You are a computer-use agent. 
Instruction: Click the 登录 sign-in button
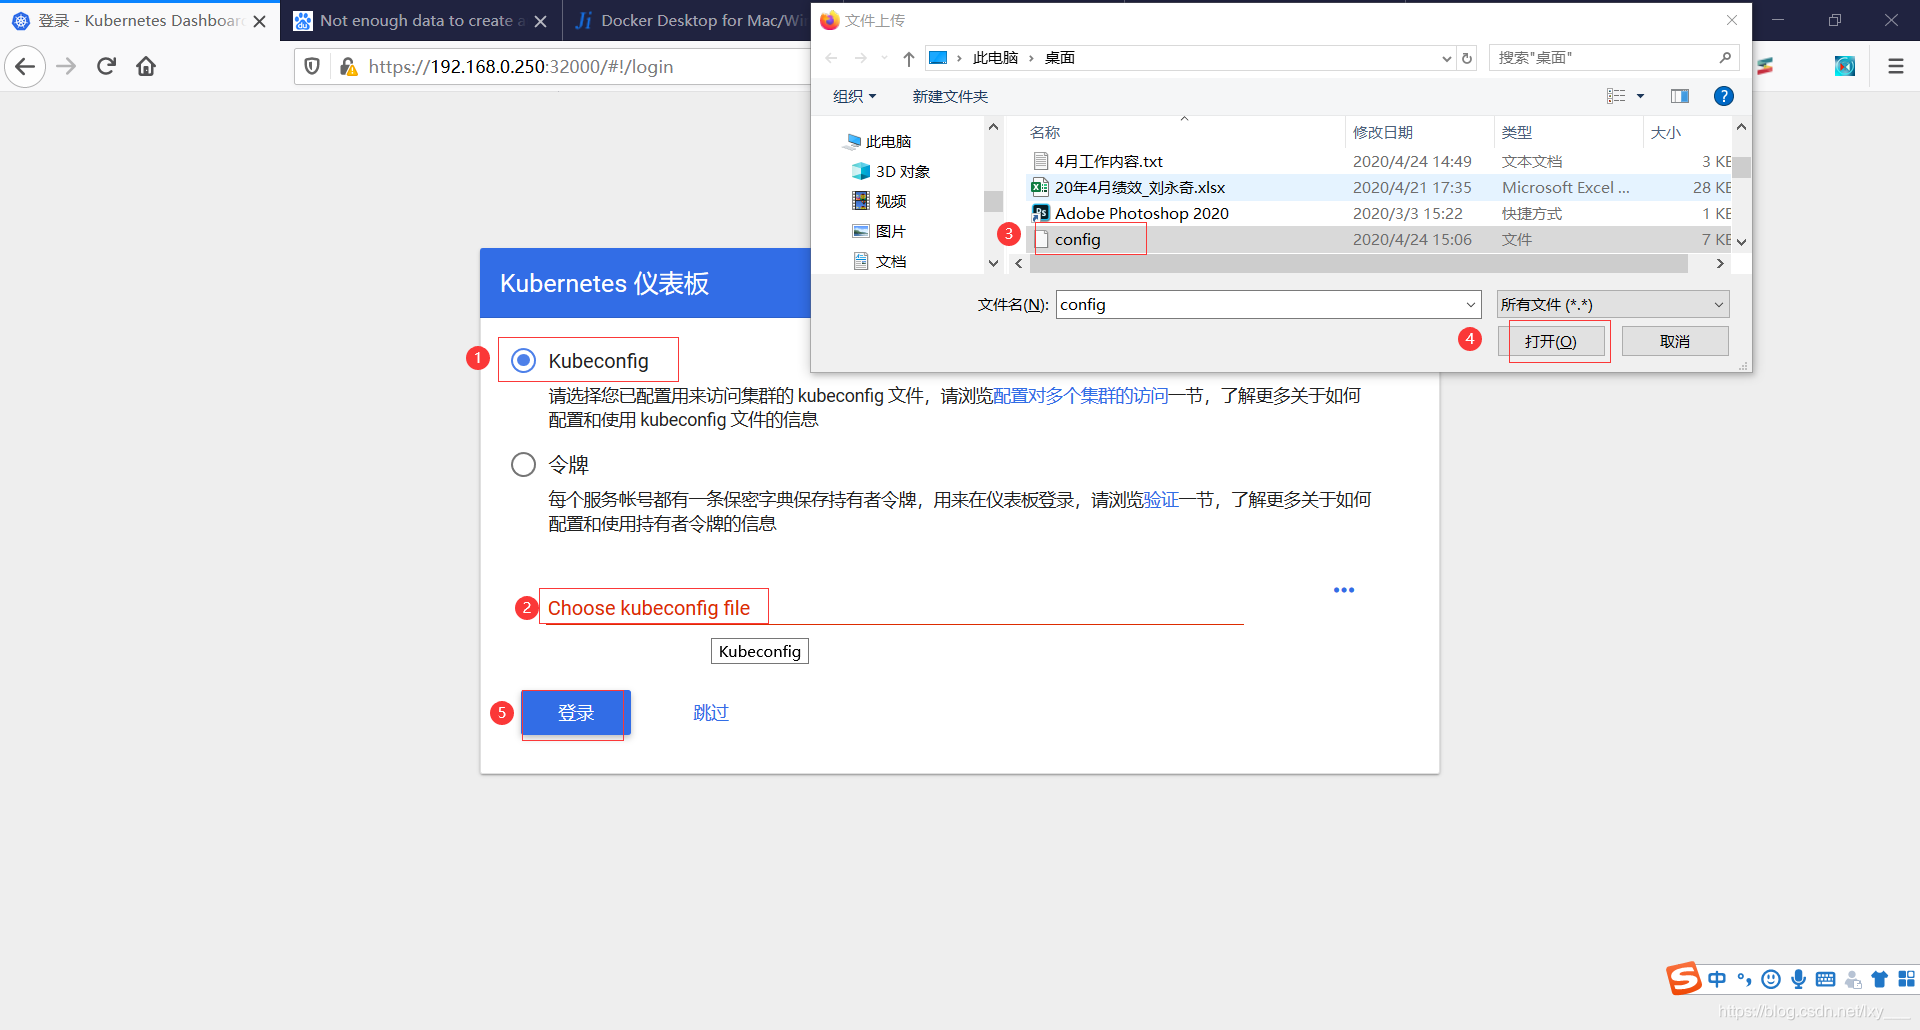pyautogui.click(x=576, y=713)
